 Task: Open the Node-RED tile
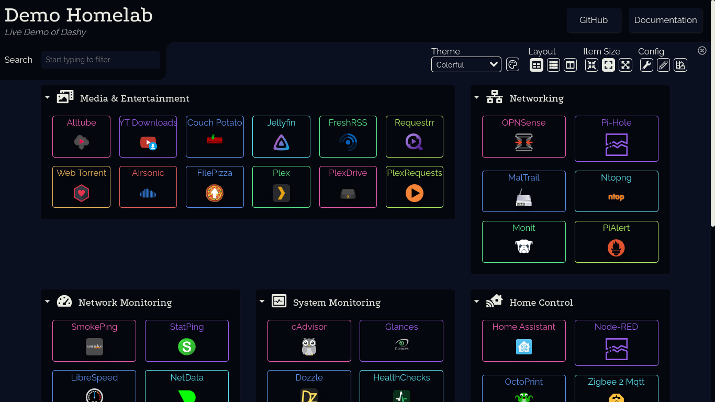pos(617,342)
